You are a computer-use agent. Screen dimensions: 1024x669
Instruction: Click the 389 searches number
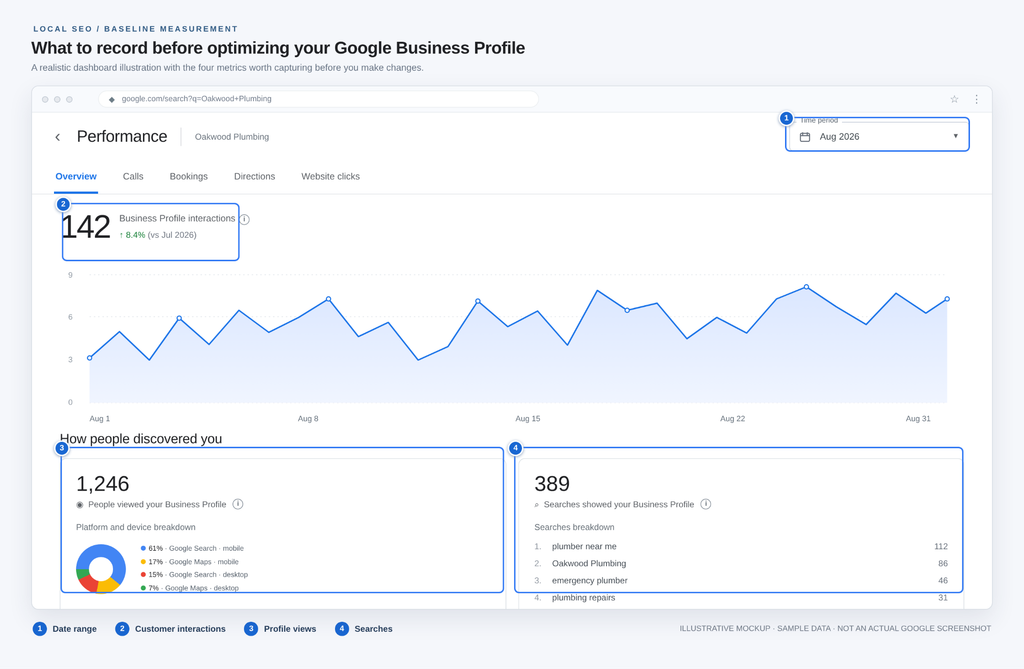(552, 483)
